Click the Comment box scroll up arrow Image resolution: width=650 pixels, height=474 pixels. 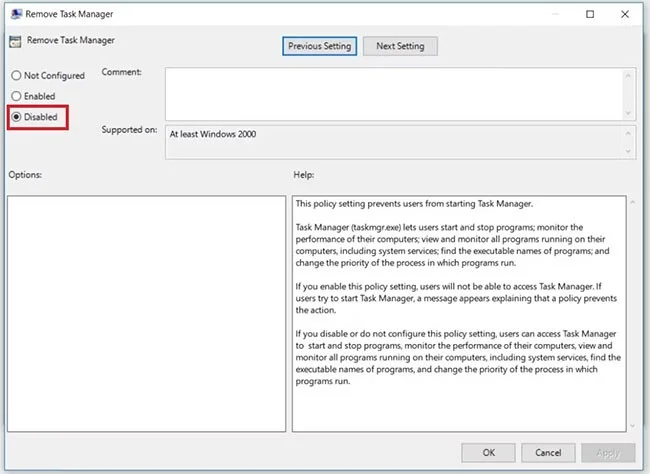tap(628, 75)
